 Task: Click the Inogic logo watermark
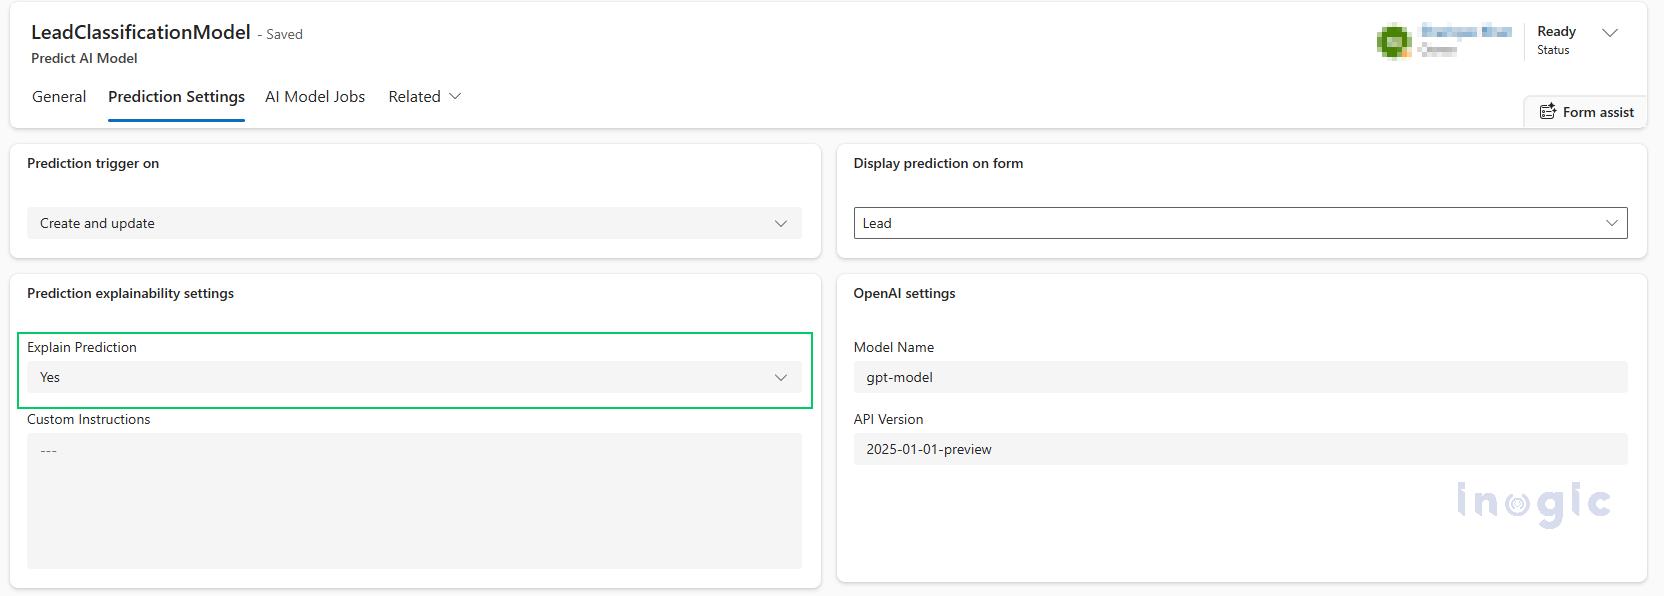tap(1533, 502)
